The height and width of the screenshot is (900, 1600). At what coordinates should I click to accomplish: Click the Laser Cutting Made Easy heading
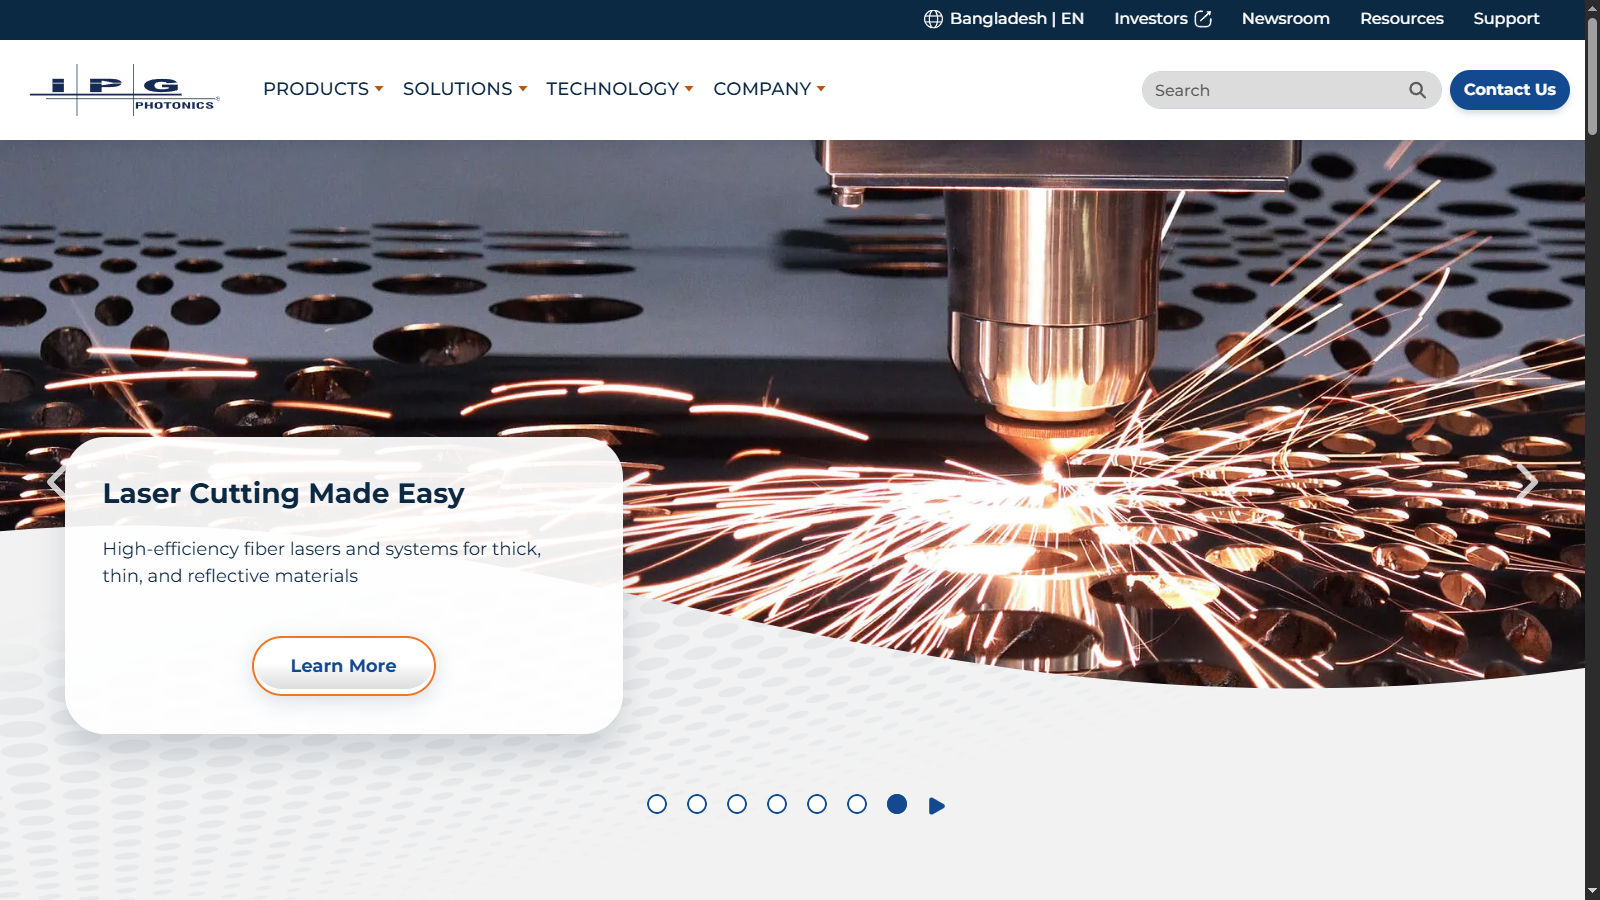(x=284, y=494)
